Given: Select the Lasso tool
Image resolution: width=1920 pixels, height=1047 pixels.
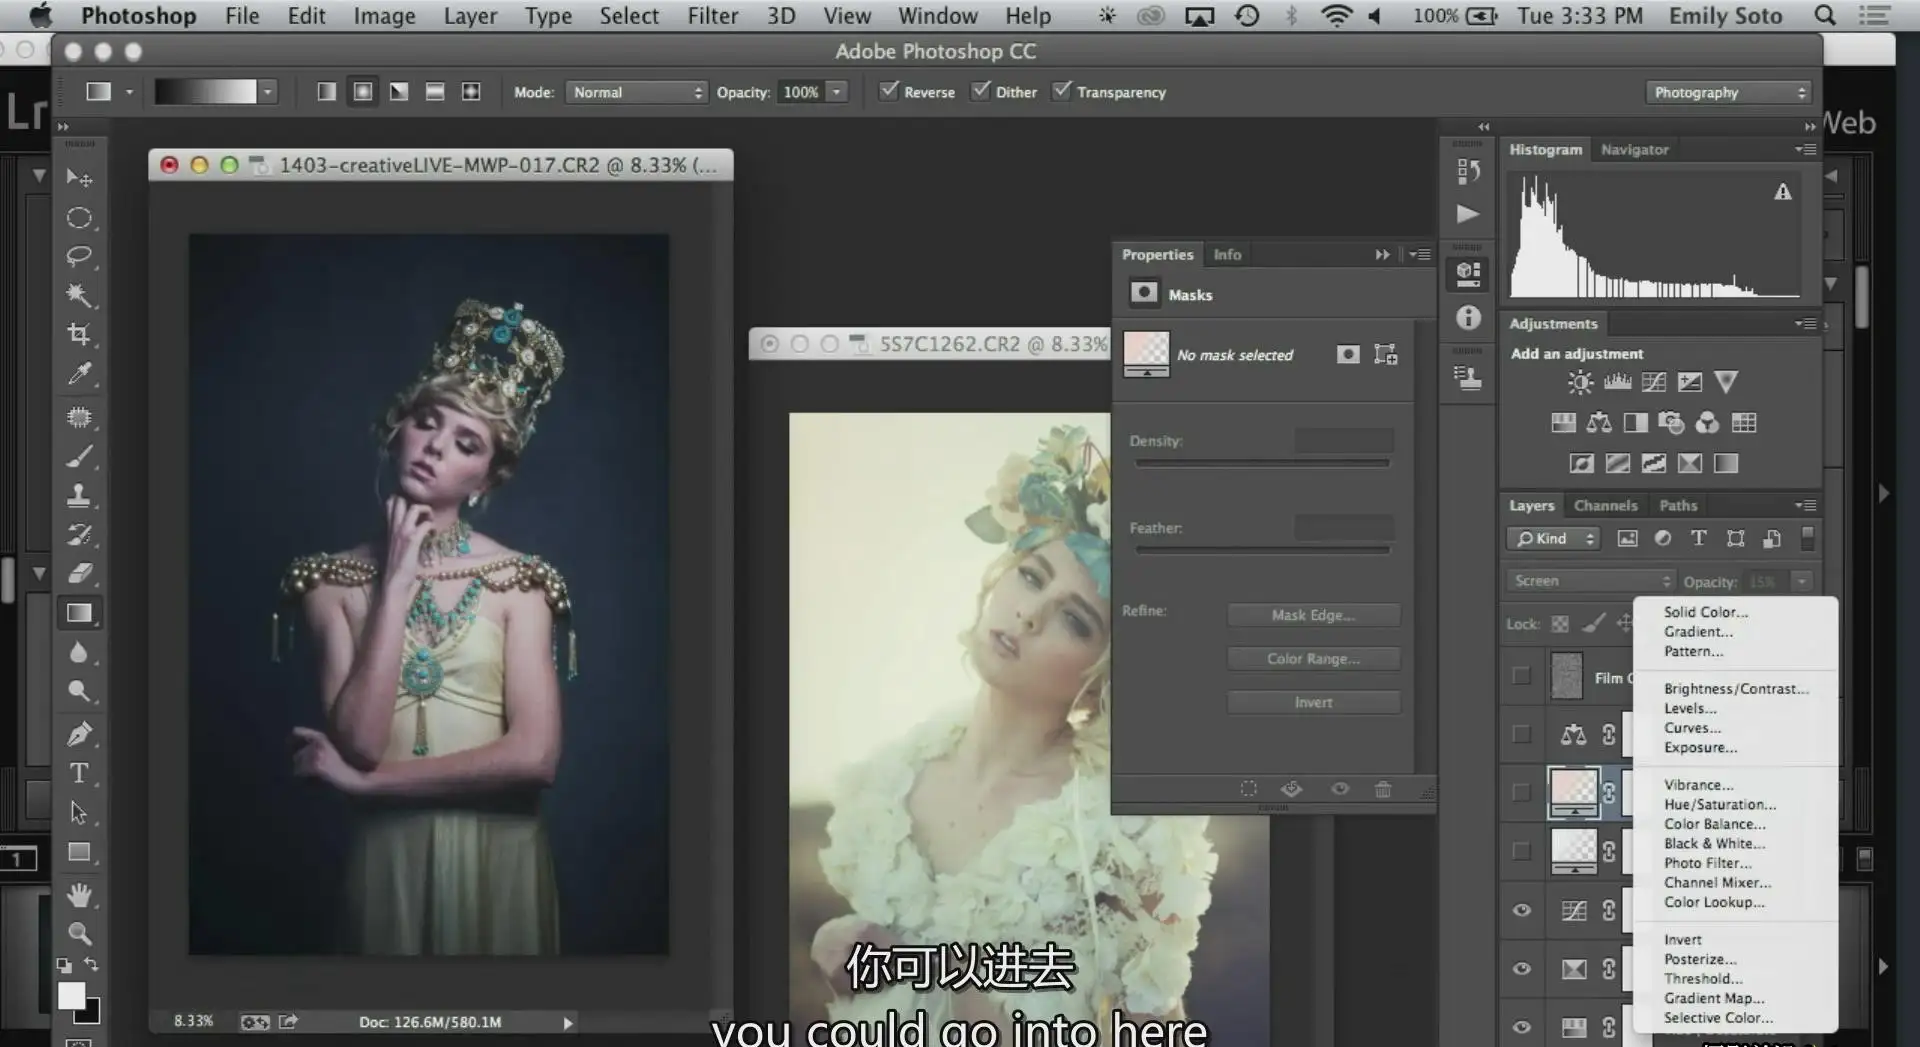Looking at the screenshot, I should pos(79,256).
